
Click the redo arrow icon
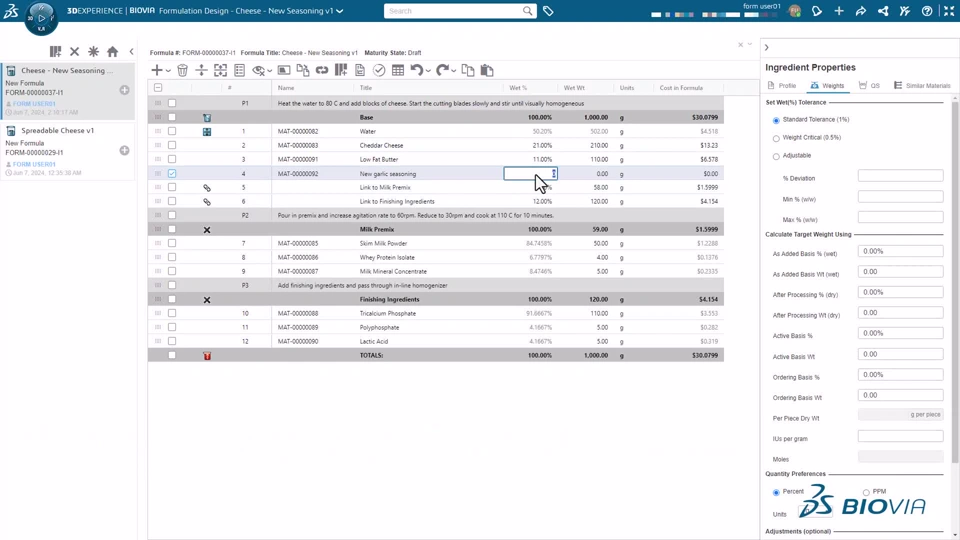[x=443, y=70]
